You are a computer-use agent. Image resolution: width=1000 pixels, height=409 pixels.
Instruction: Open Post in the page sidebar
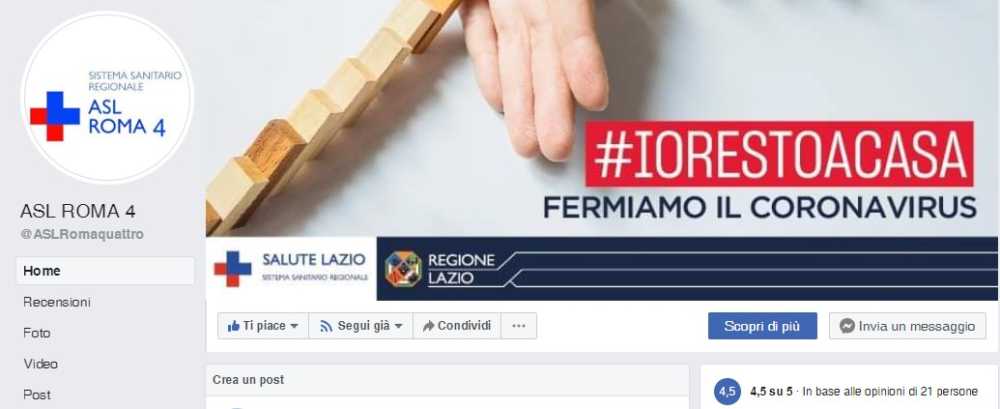tap(37, 395)
